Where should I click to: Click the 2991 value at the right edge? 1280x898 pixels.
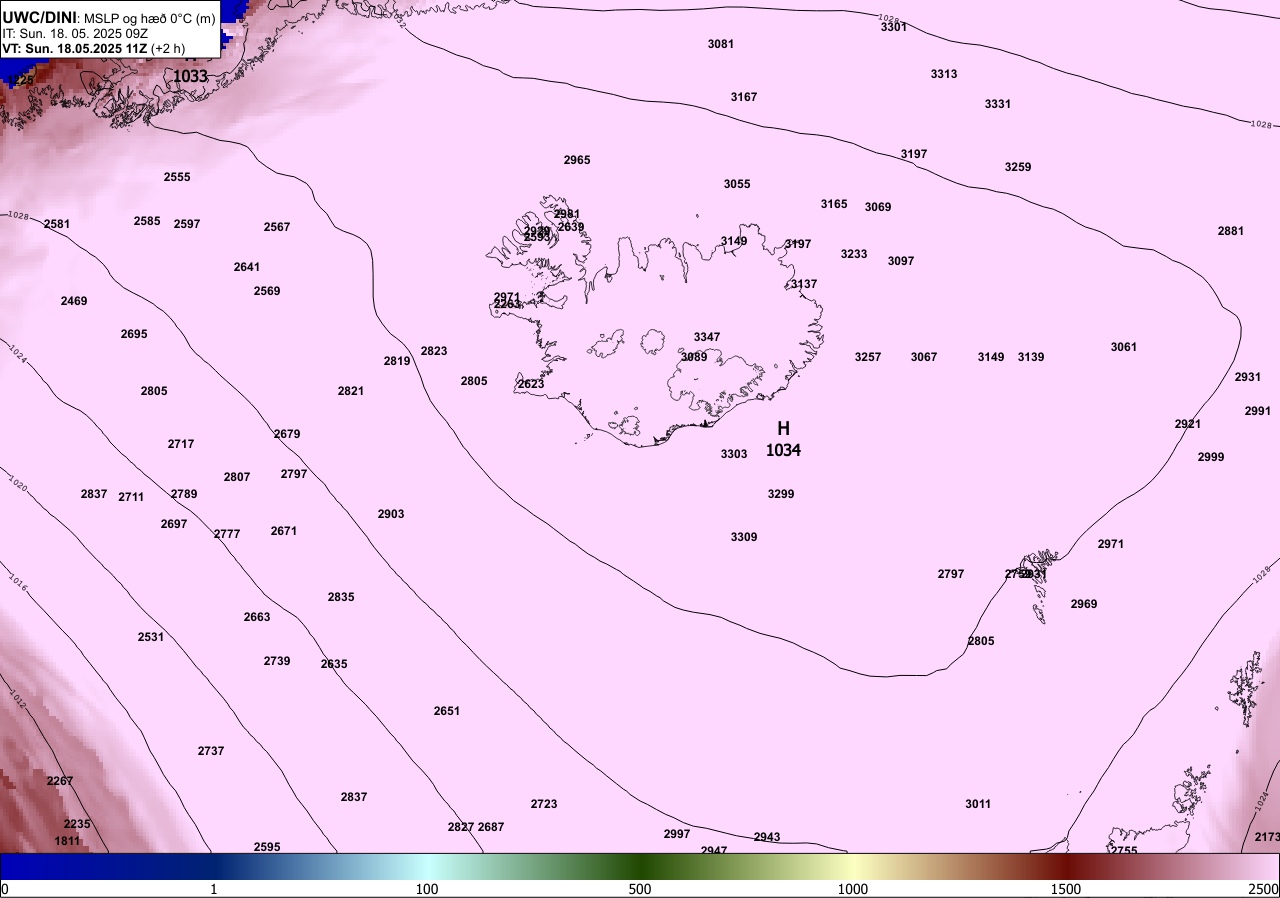click(x=1258, y=411)
